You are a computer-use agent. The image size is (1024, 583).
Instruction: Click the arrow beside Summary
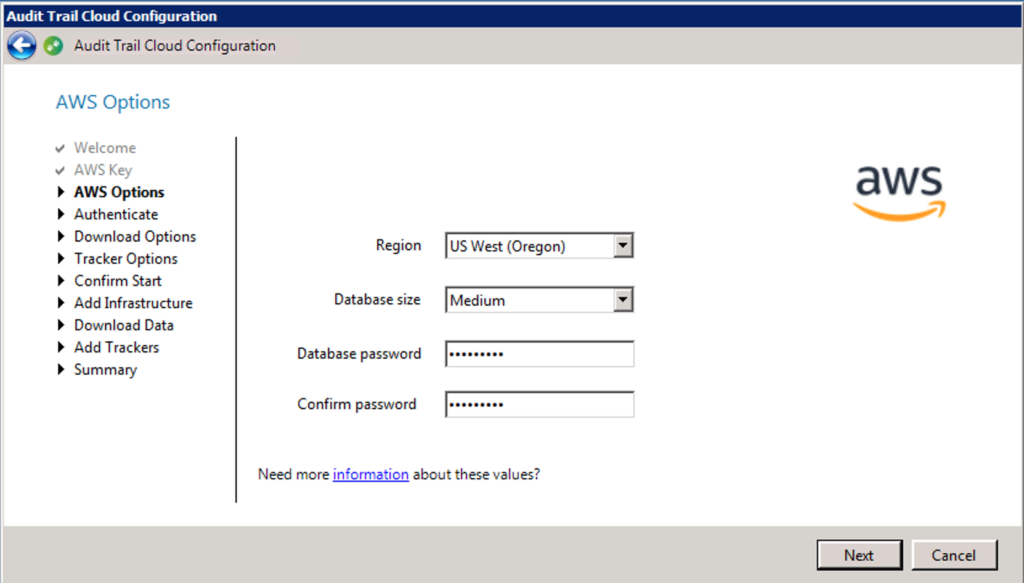pyautogui.click(x=61, y=370)
